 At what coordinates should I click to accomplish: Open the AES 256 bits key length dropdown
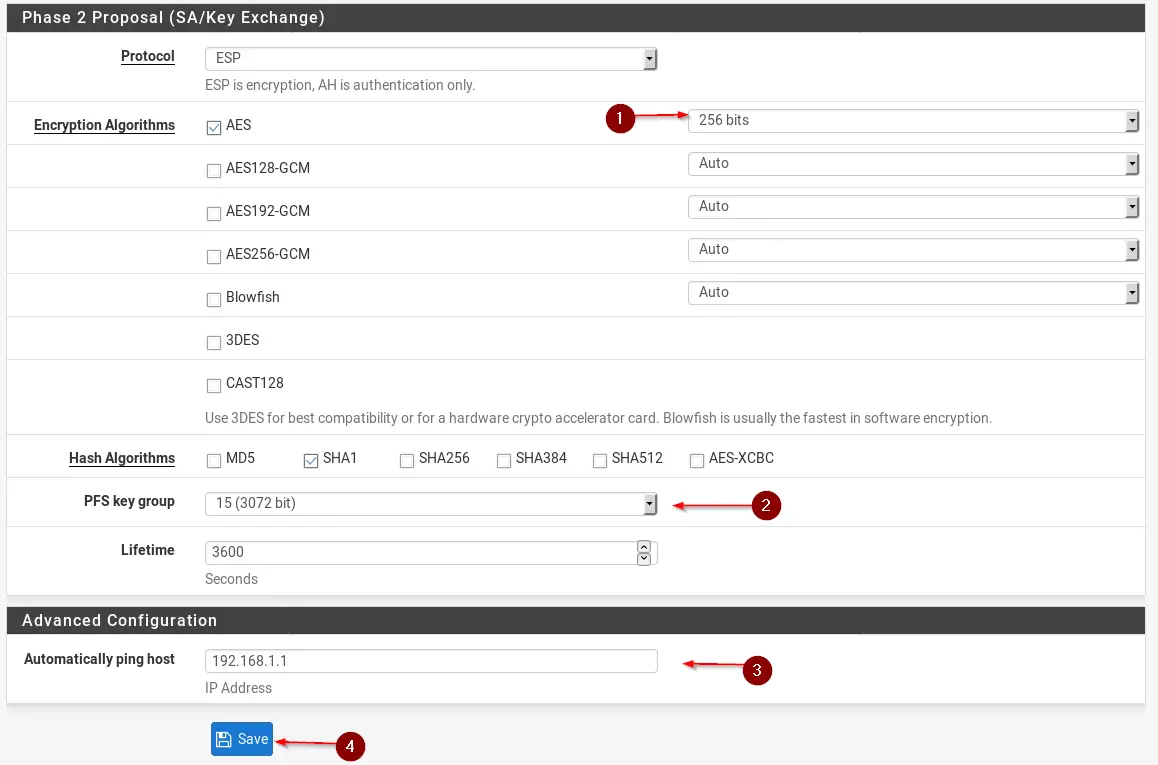point(913,120)
